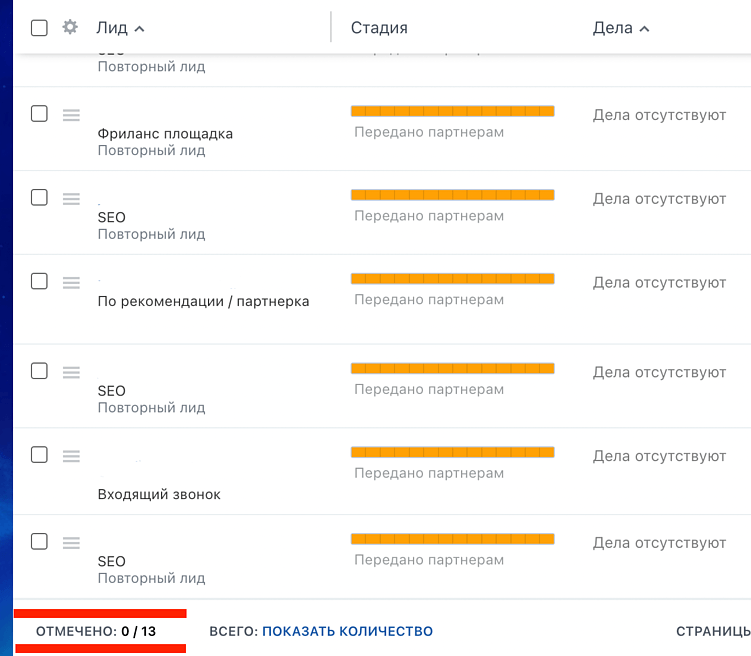The width and height of the screenshot is (751, 656).
Task: Click СТРАНИЦЫ pagination label
Action: click(712, 631)
